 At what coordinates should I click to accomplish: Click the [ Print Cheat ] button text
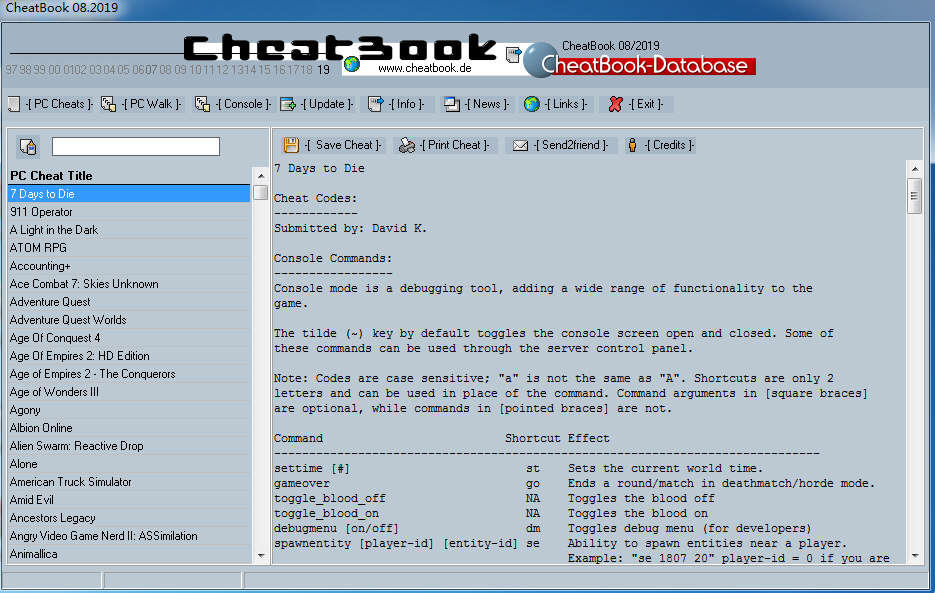tap(454, 145)
